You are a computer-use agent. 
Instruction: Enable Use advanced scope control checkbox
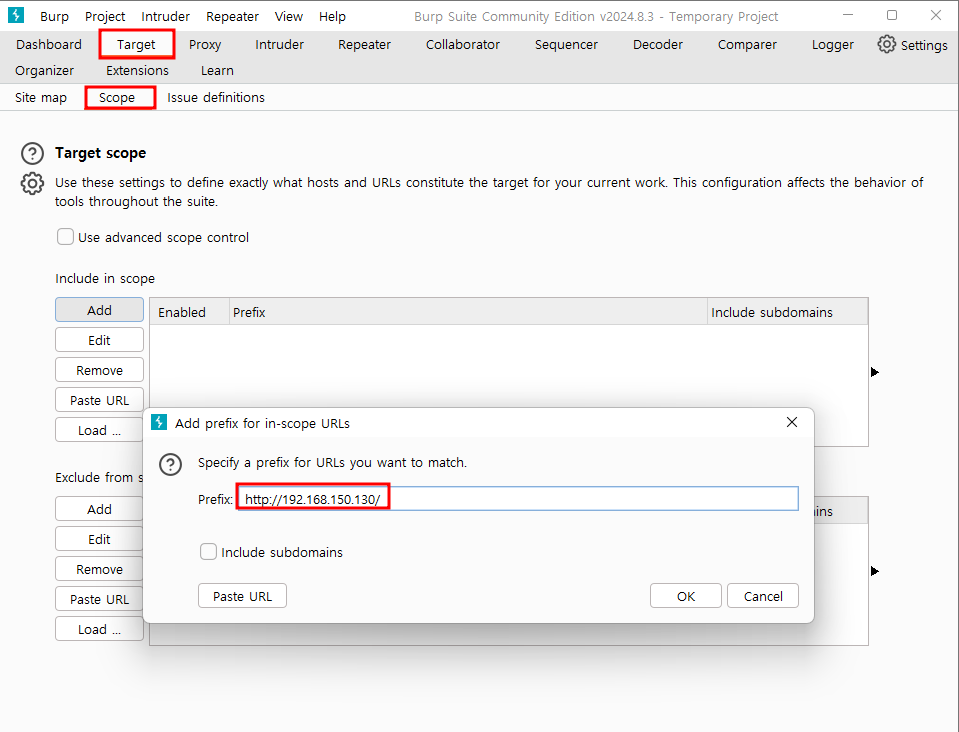(65, 237)
